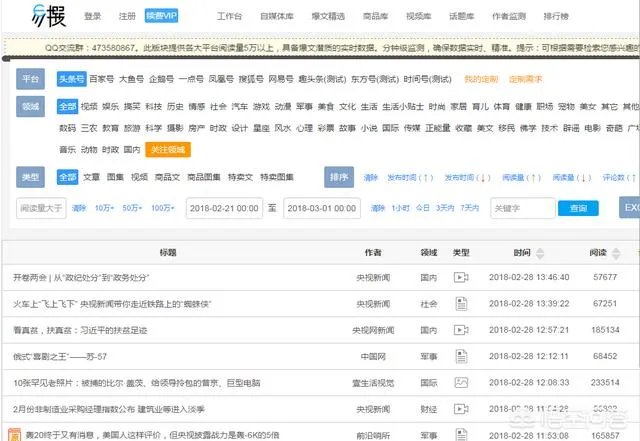Click the image gallery icon in 10张罕见老照片 row
The image size is (640, 441).
point(461,383)
